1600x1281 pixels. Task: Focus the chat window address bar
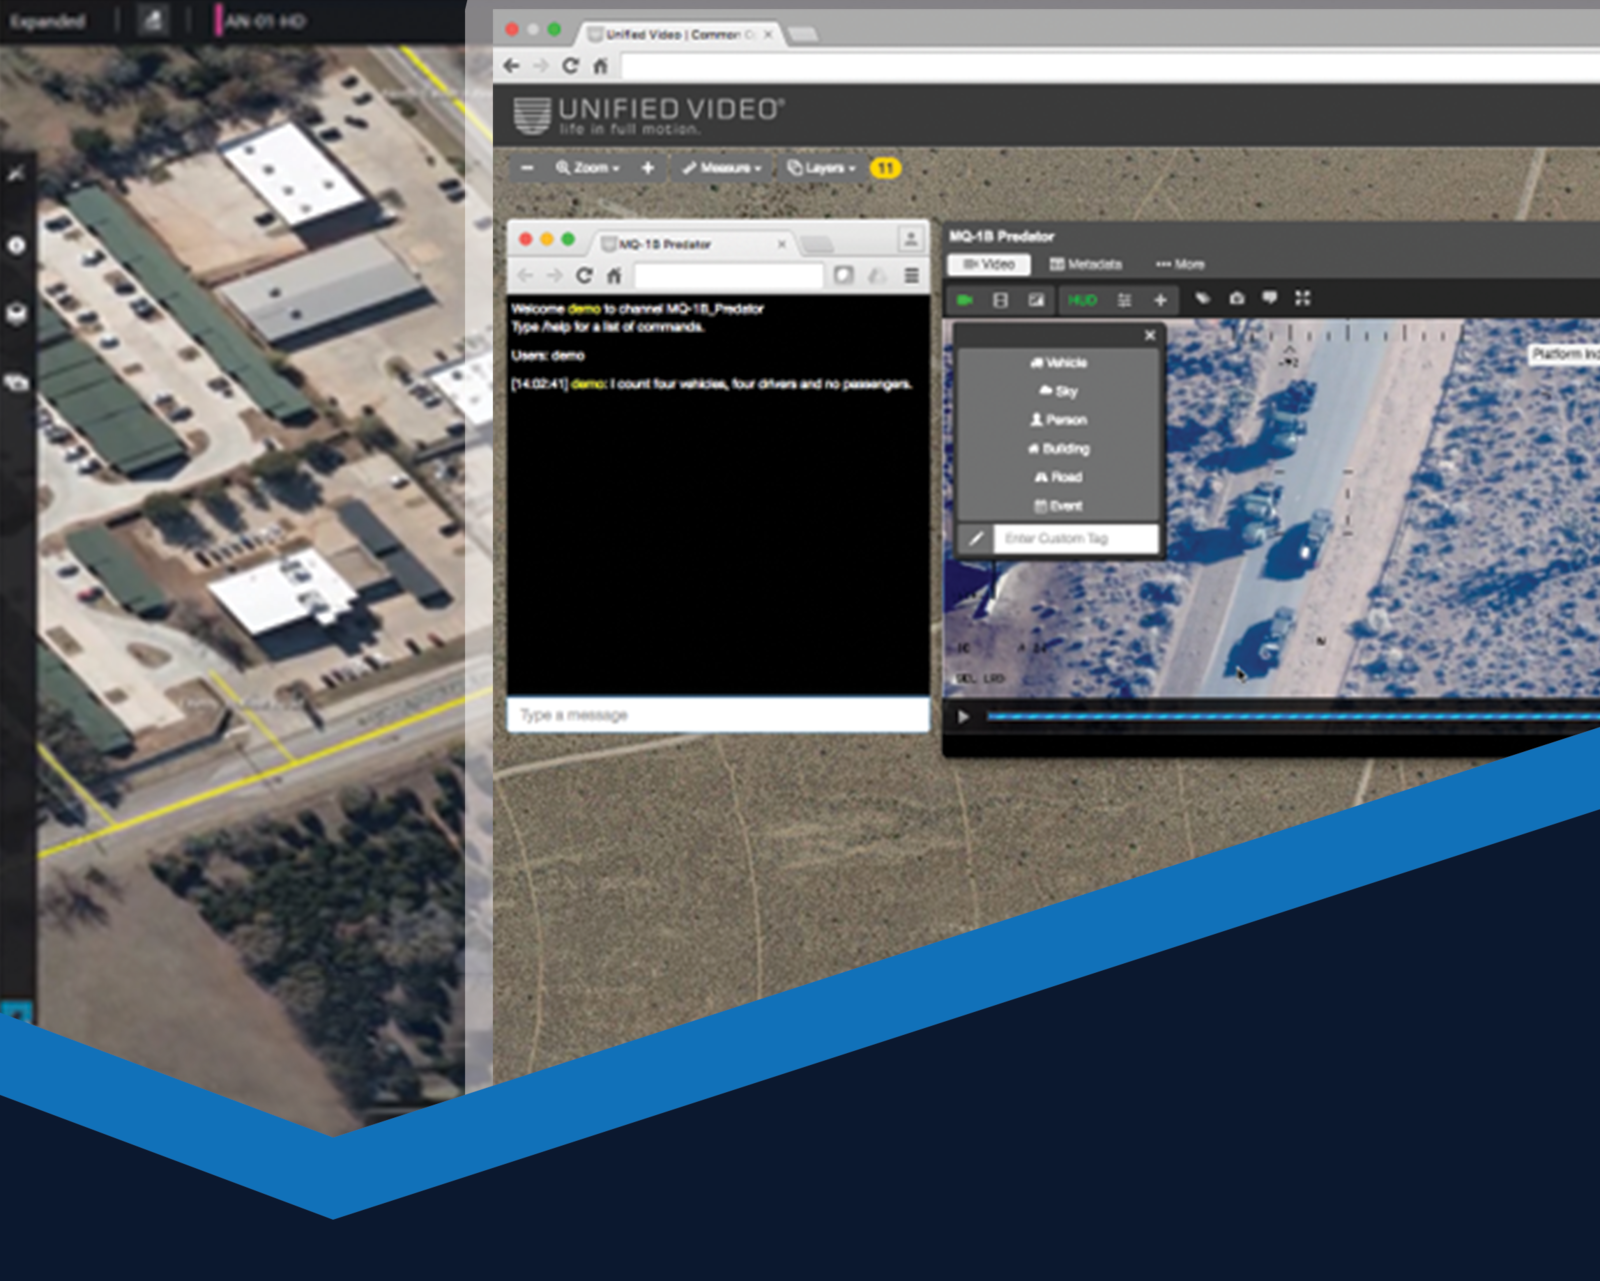[x=729, y=275]
